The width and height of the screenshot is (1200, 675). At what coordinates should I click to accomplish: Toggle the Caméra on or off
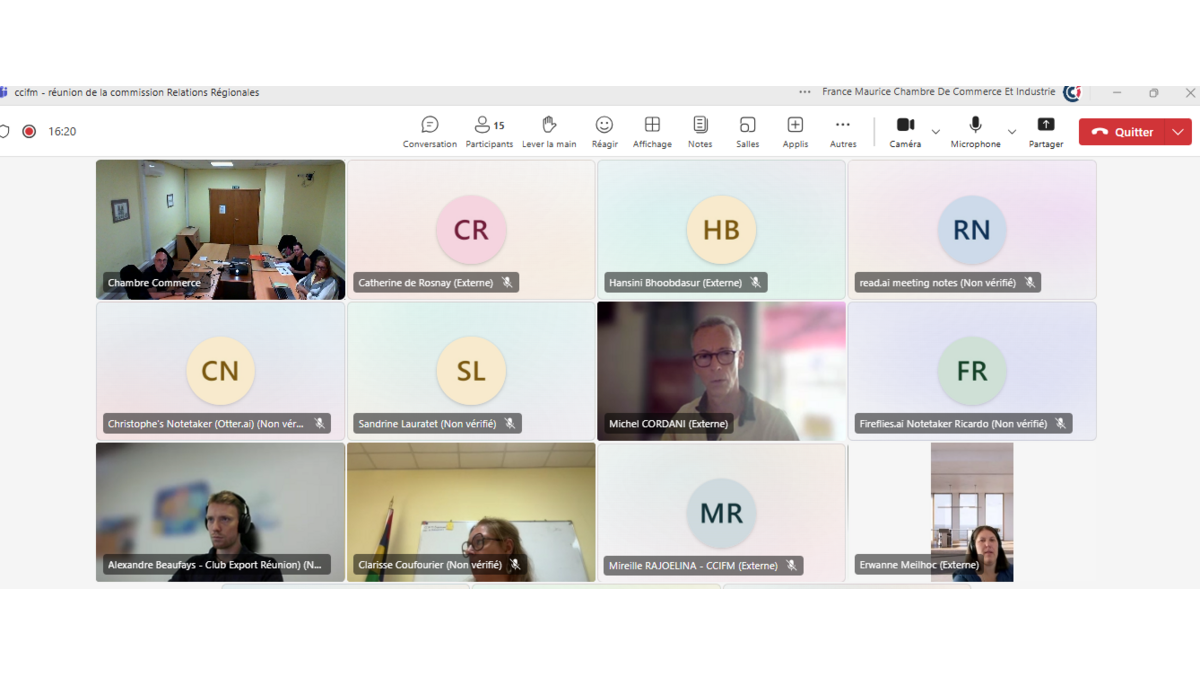click(905, 131)
